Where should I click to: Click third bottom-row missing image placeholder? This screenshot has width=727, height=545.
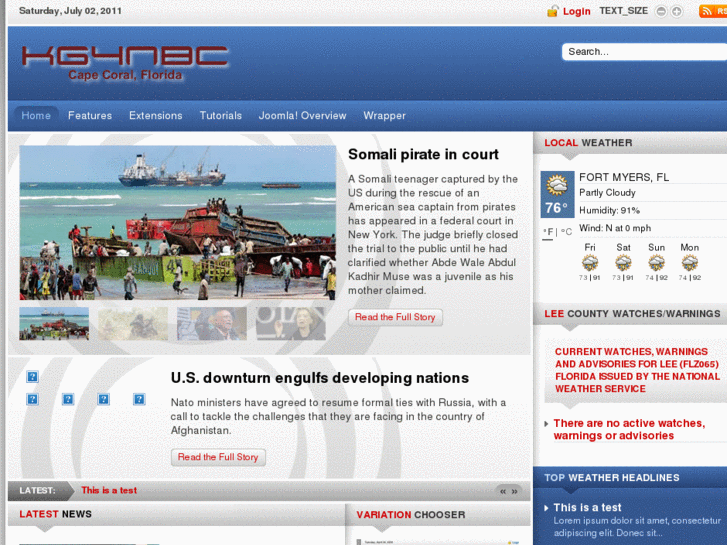[103, 399]
